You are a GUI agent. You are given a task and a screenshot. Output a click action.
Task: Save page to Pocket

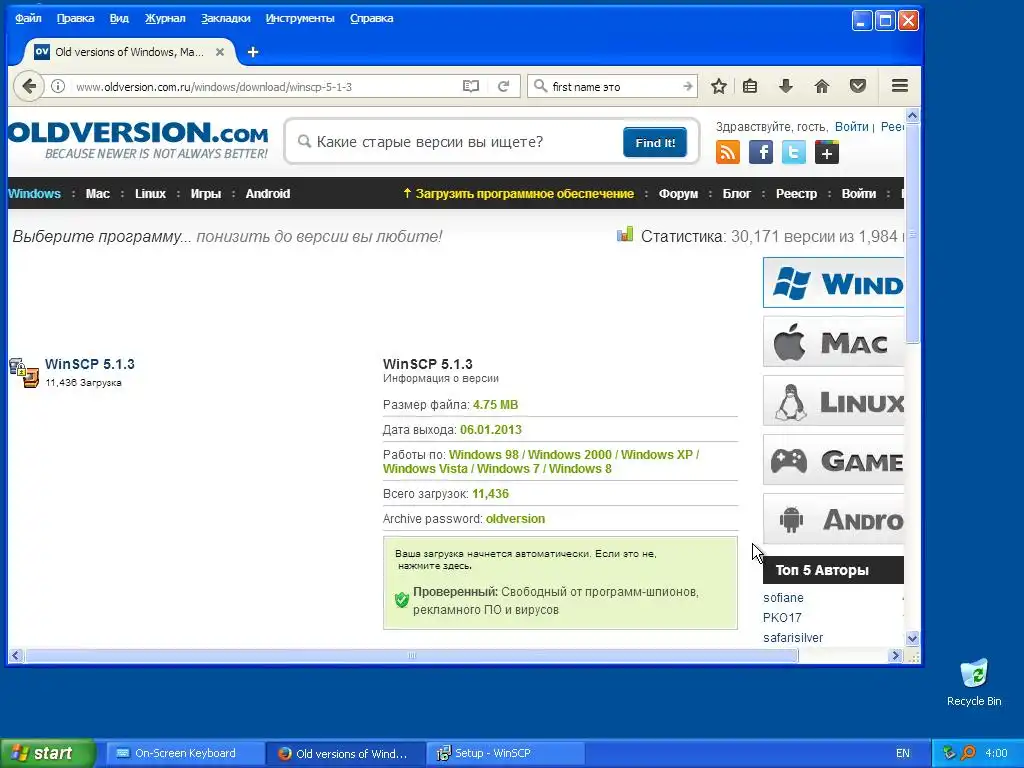coord(857,86)
